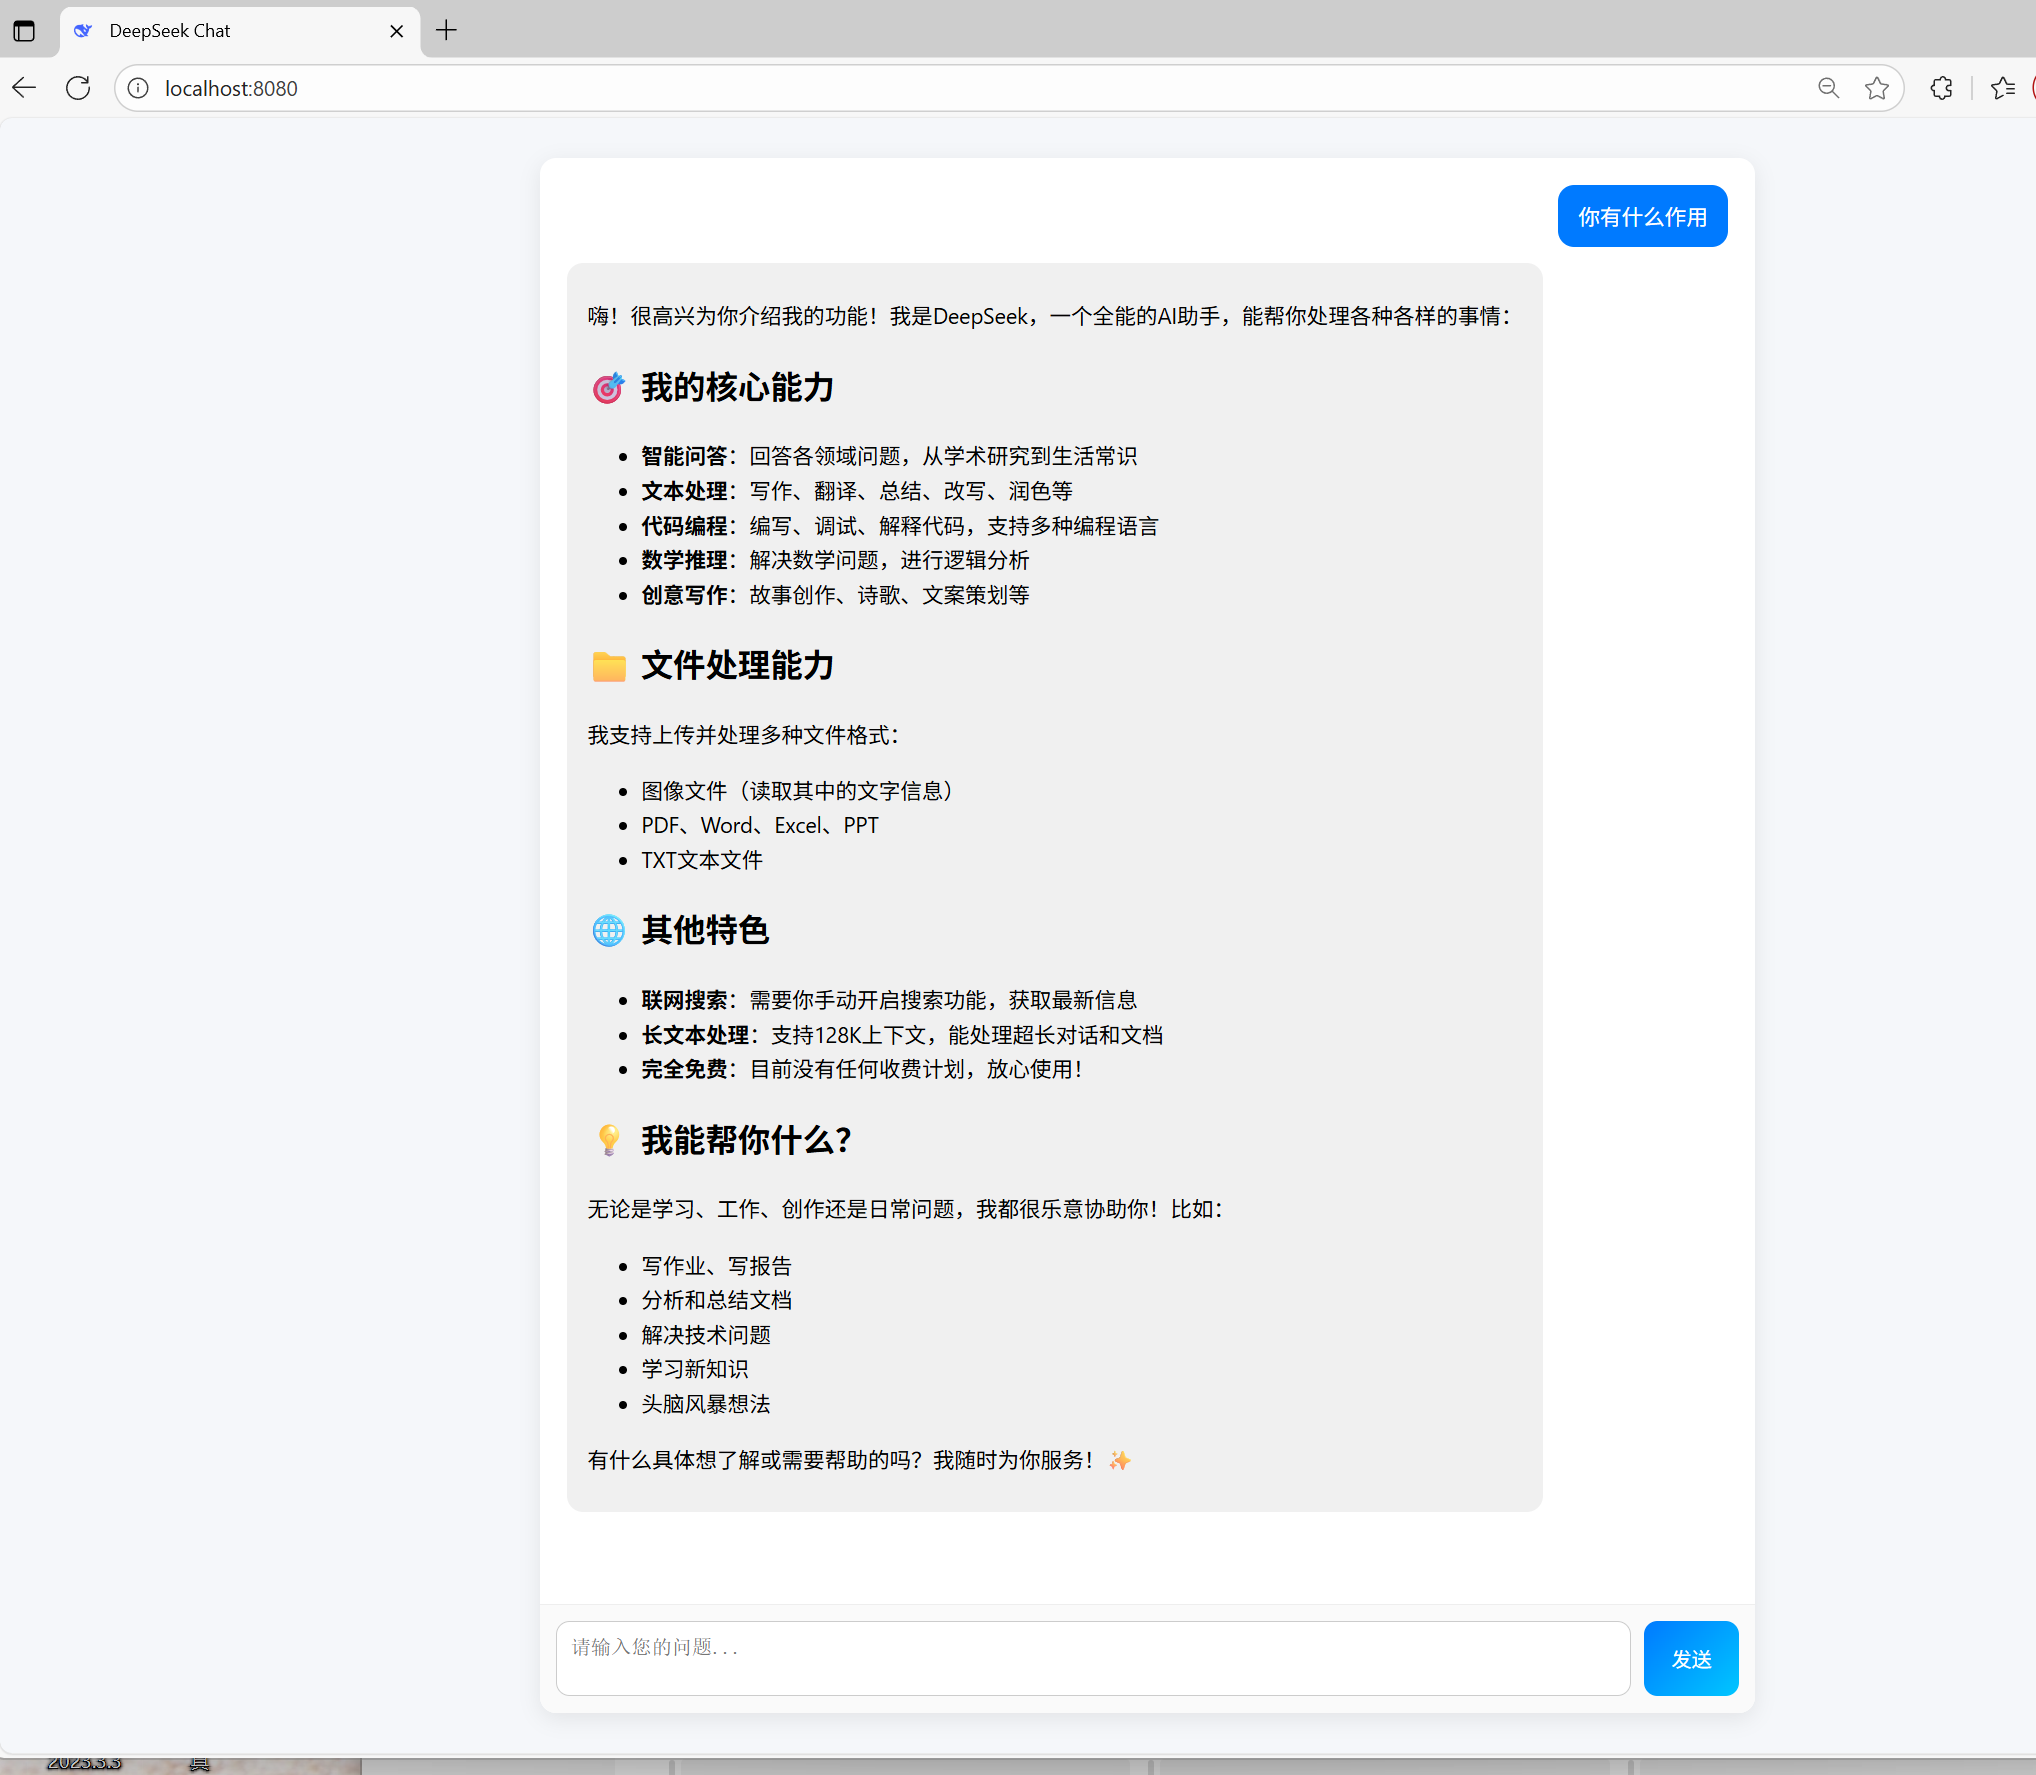
Task: Click the 我的核心能力 heading
Action: (737, 388)
